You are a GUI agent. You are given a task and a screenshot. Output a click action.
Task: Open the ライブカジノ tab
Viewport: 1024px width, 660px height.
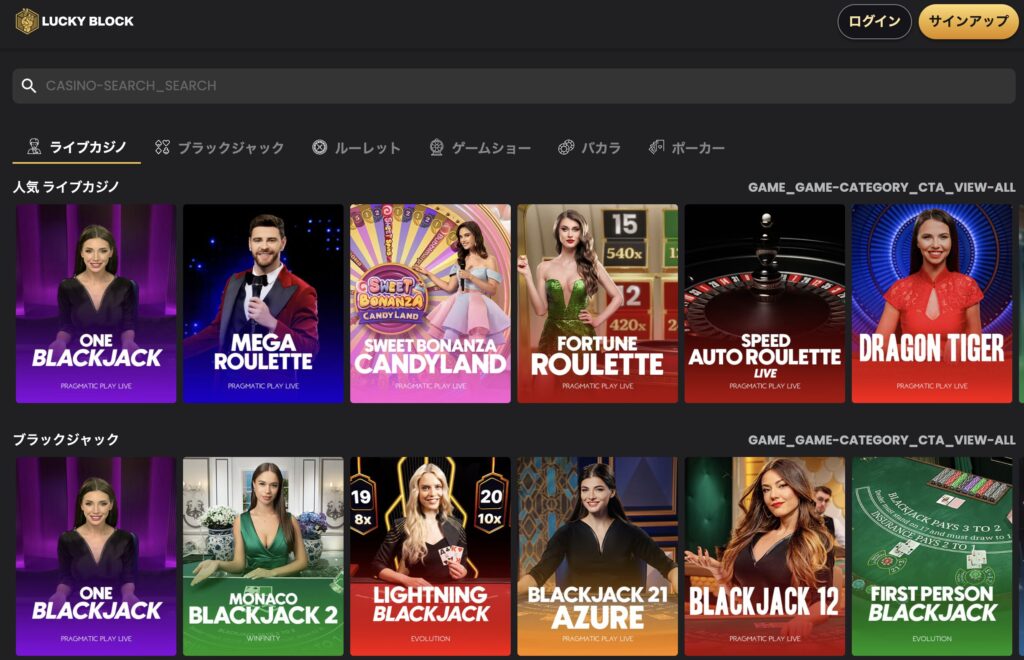76,147
